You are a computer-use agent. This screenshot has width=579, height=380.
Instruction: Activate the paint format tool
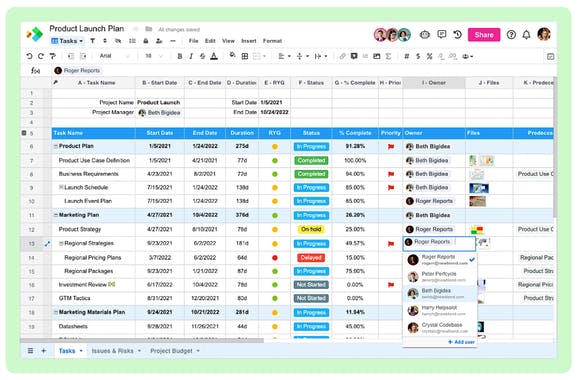tap(53, 56)
